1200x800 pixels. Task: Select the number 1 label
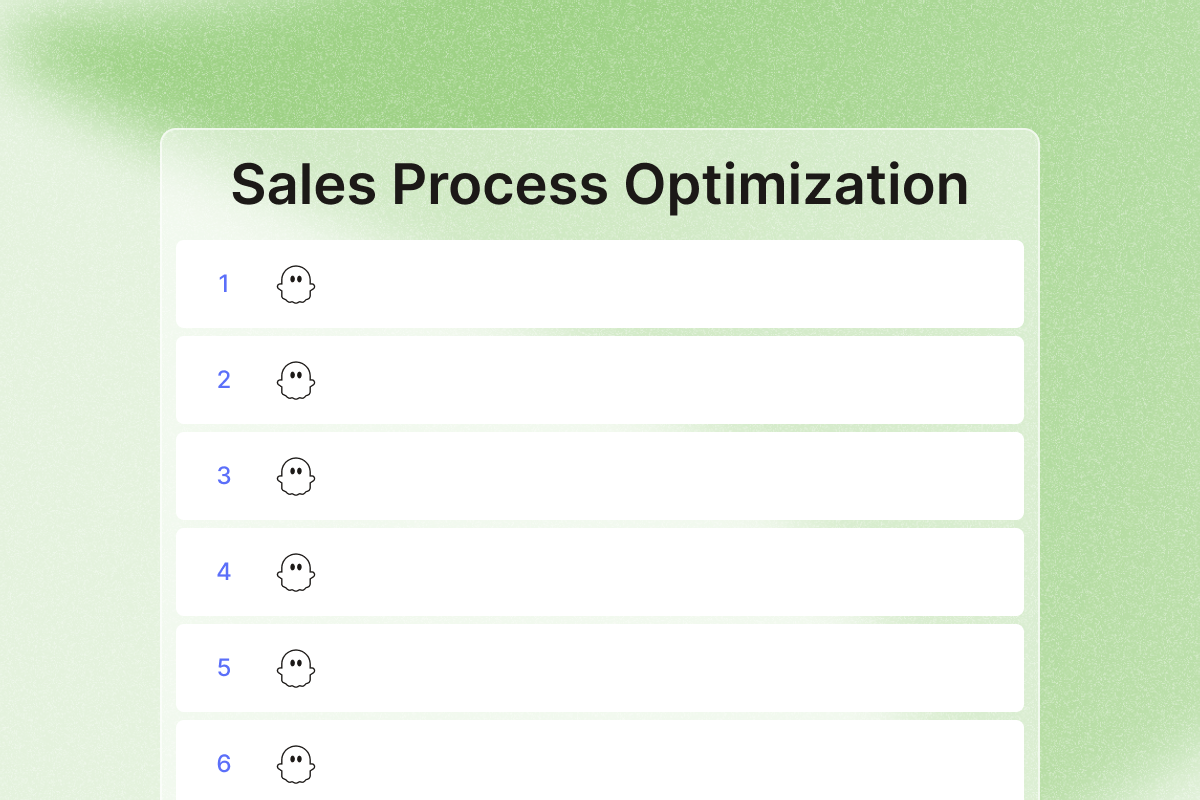[224, 284]
